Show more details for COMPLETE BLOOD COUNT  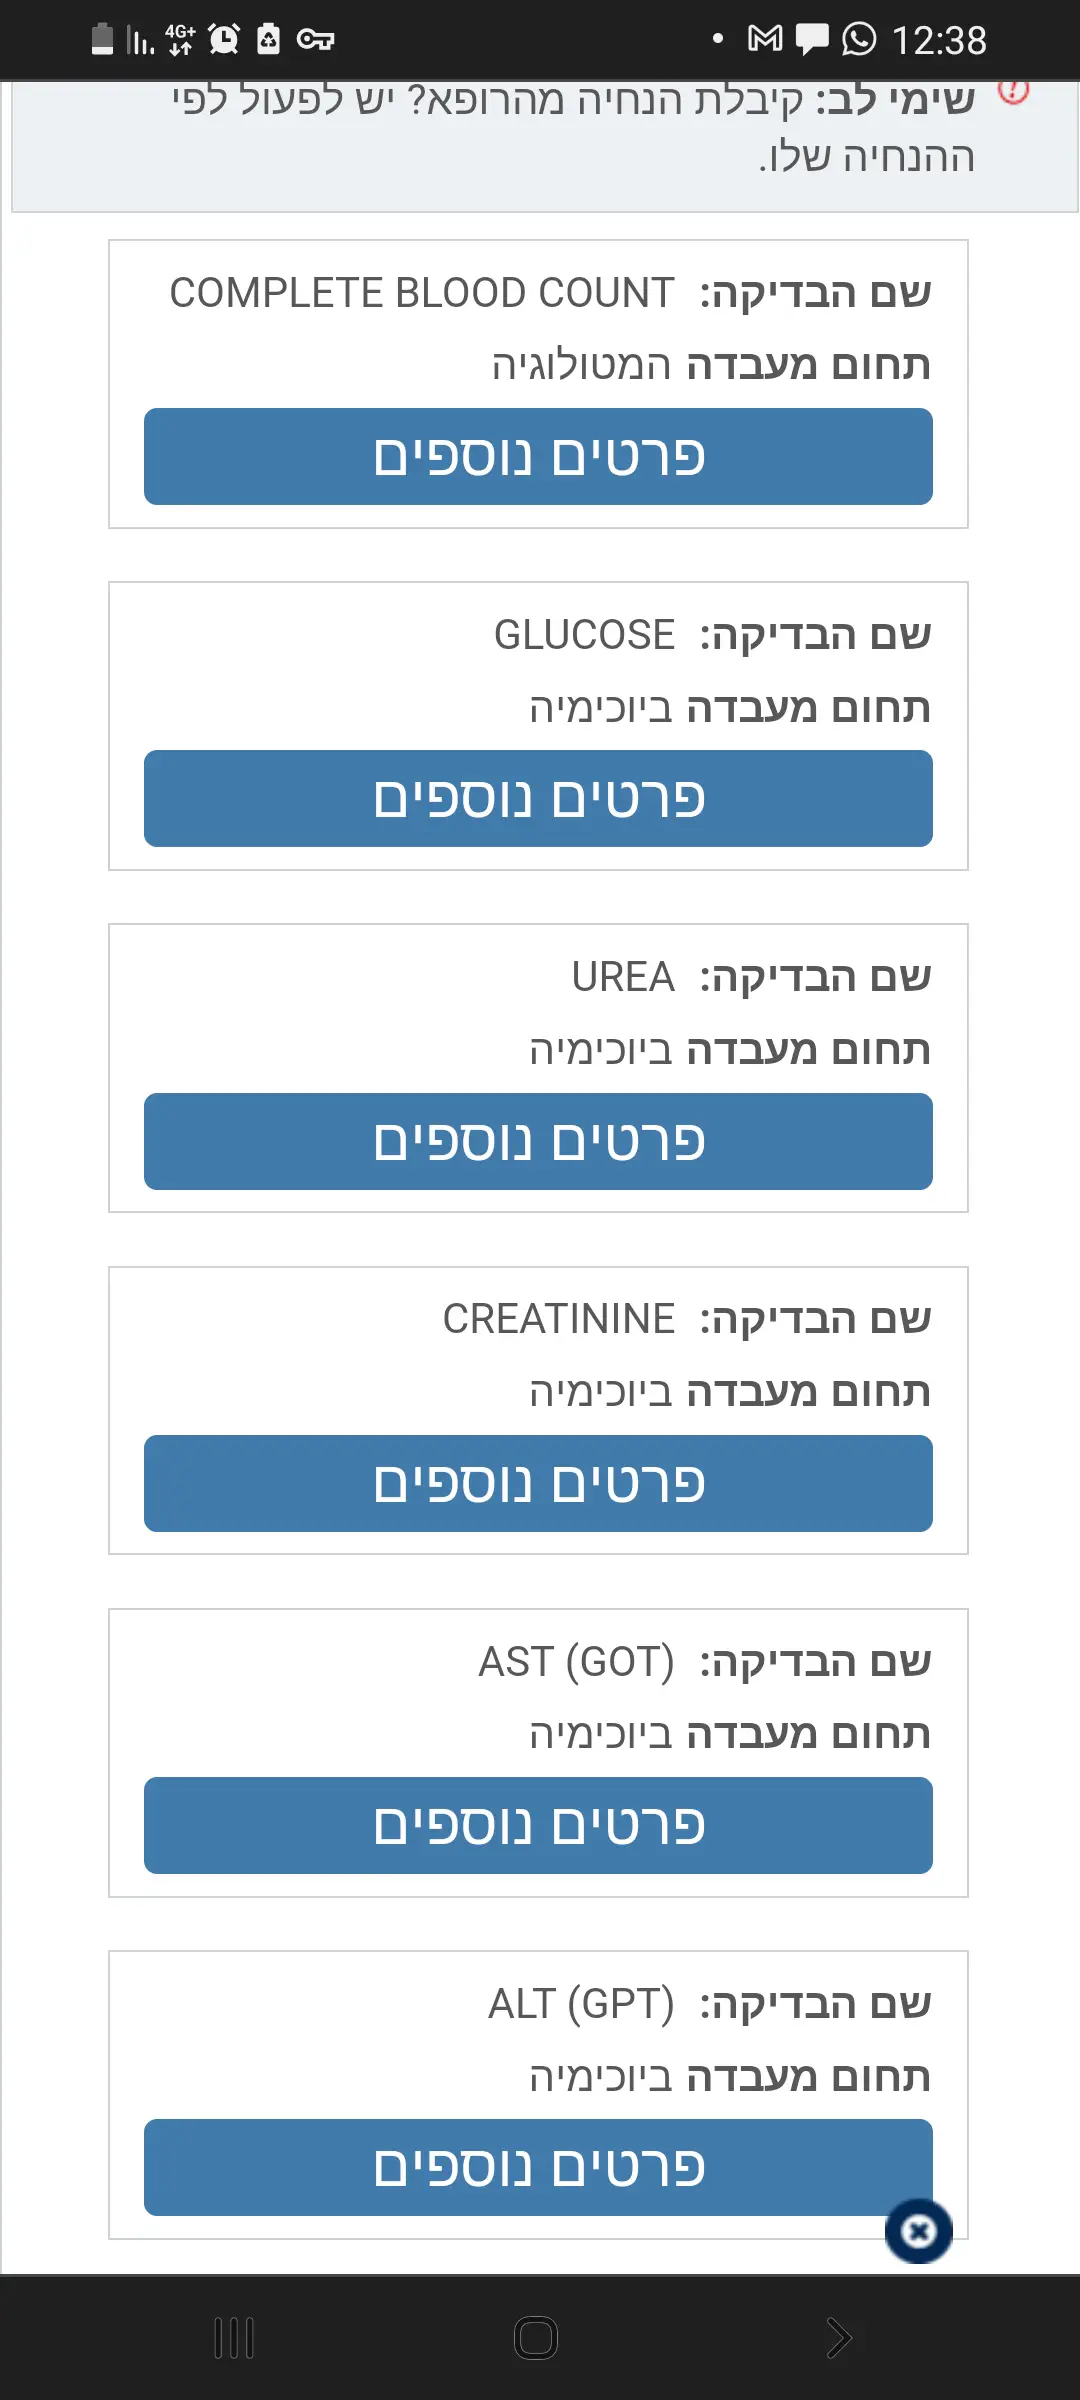[538, 456]
